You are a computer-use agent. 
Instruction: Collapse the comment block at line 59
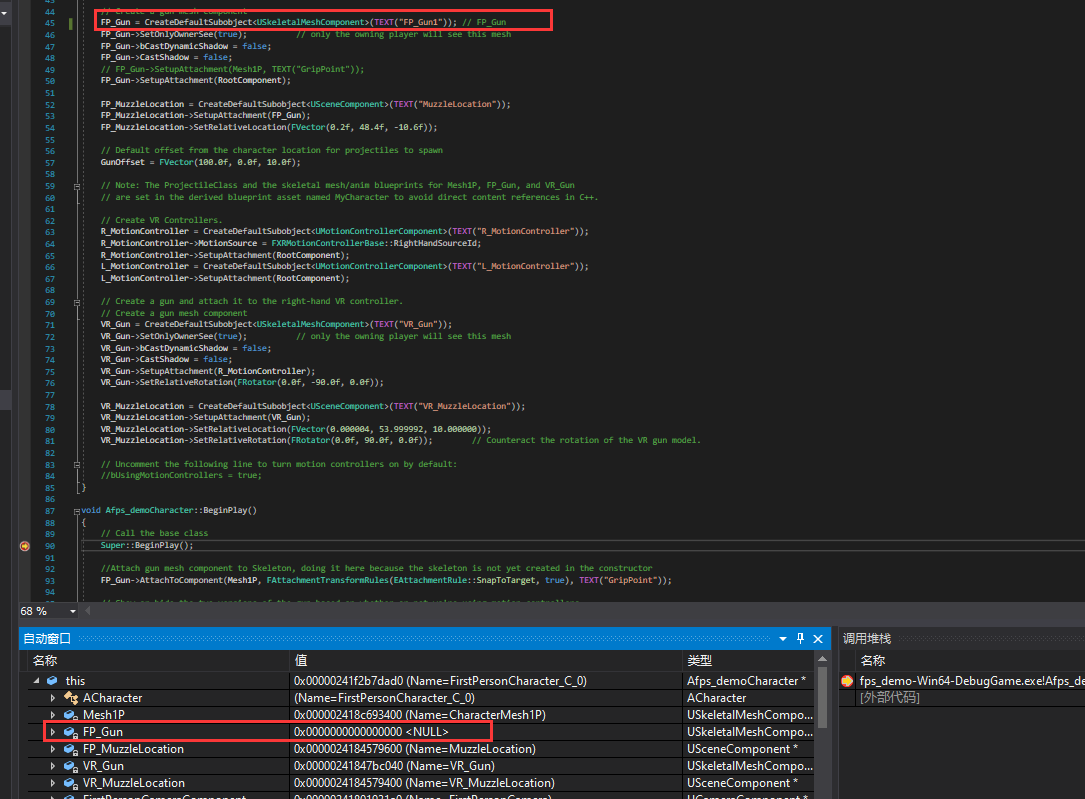[77, 186]
